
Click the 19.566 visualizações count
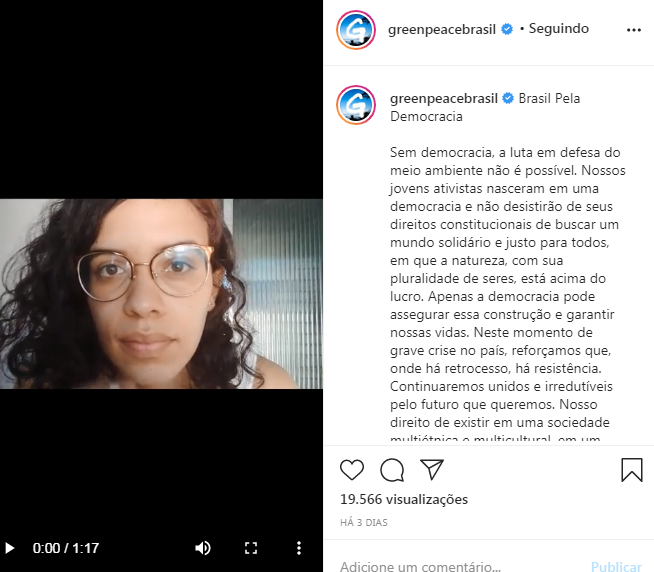click(404, 499)
